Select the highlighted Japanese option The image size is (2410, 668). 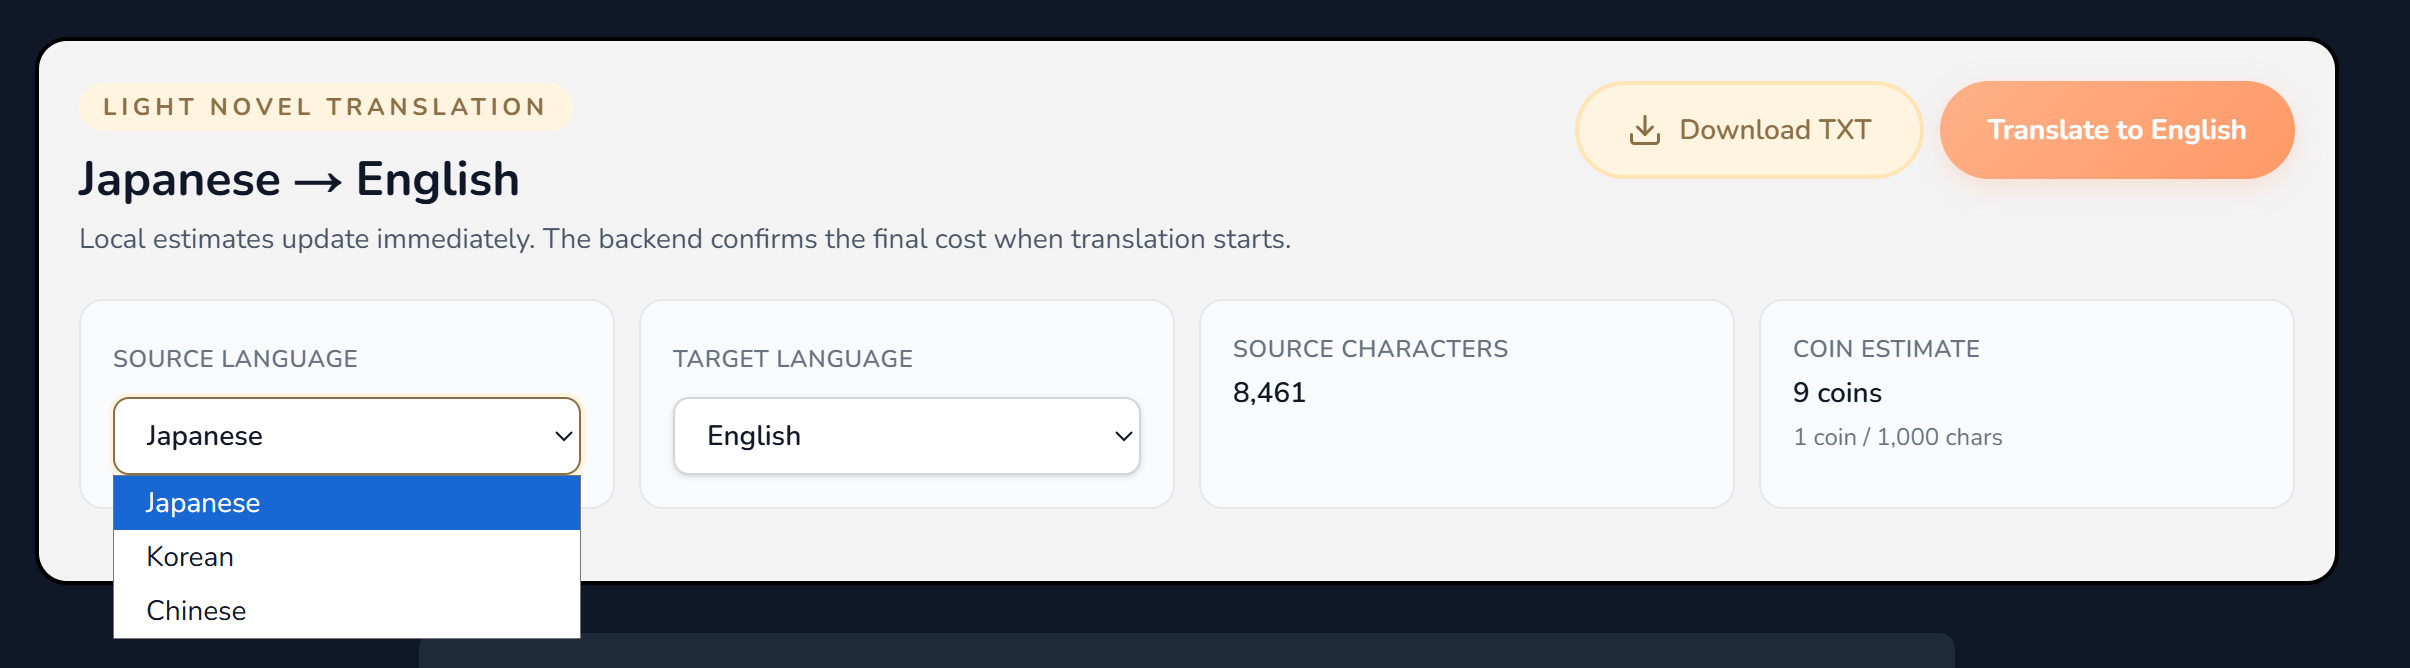(x=346, y=503)
